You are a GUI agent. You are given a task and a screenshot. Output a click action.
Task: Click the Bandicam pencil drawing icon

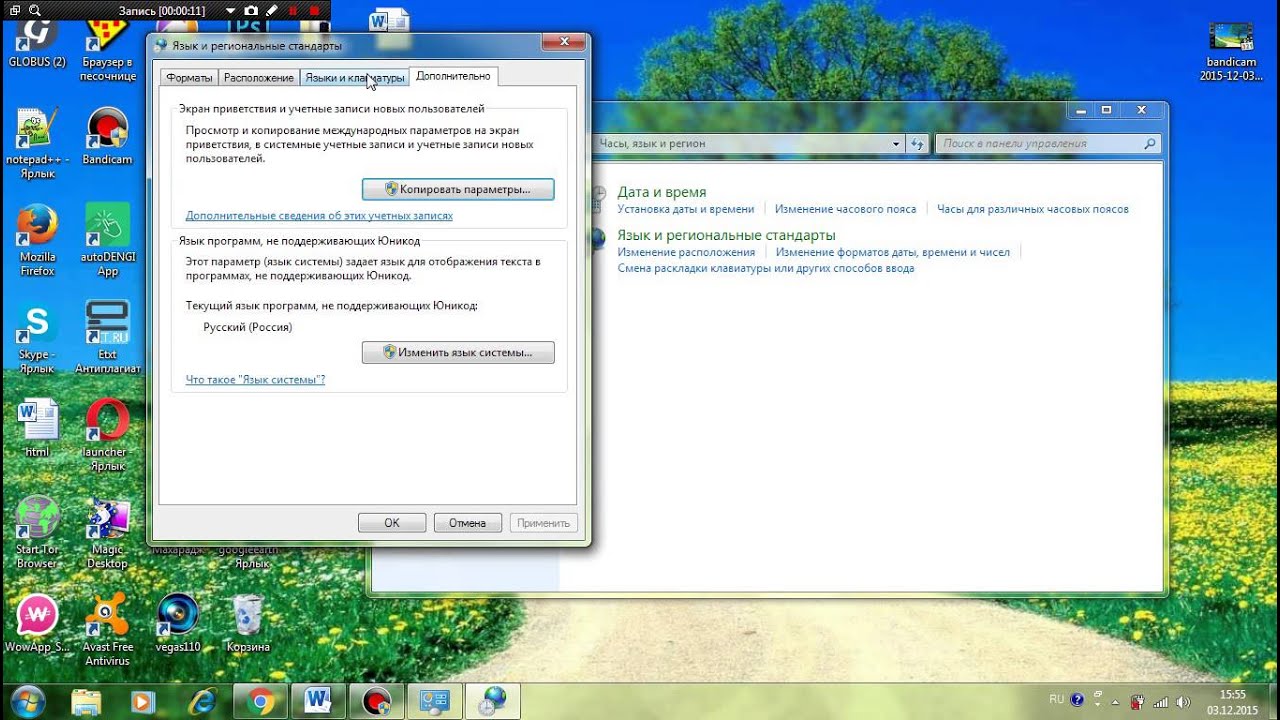click(x=272, y=10)
